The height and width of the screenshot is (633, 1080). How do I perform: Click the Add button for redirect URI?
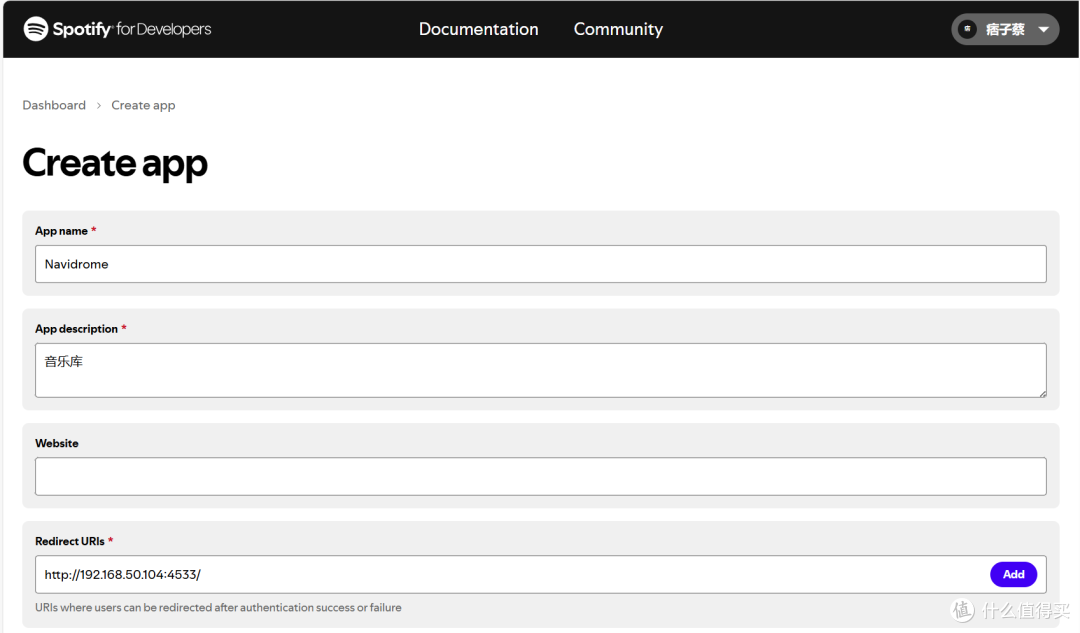coord(1013,574)
